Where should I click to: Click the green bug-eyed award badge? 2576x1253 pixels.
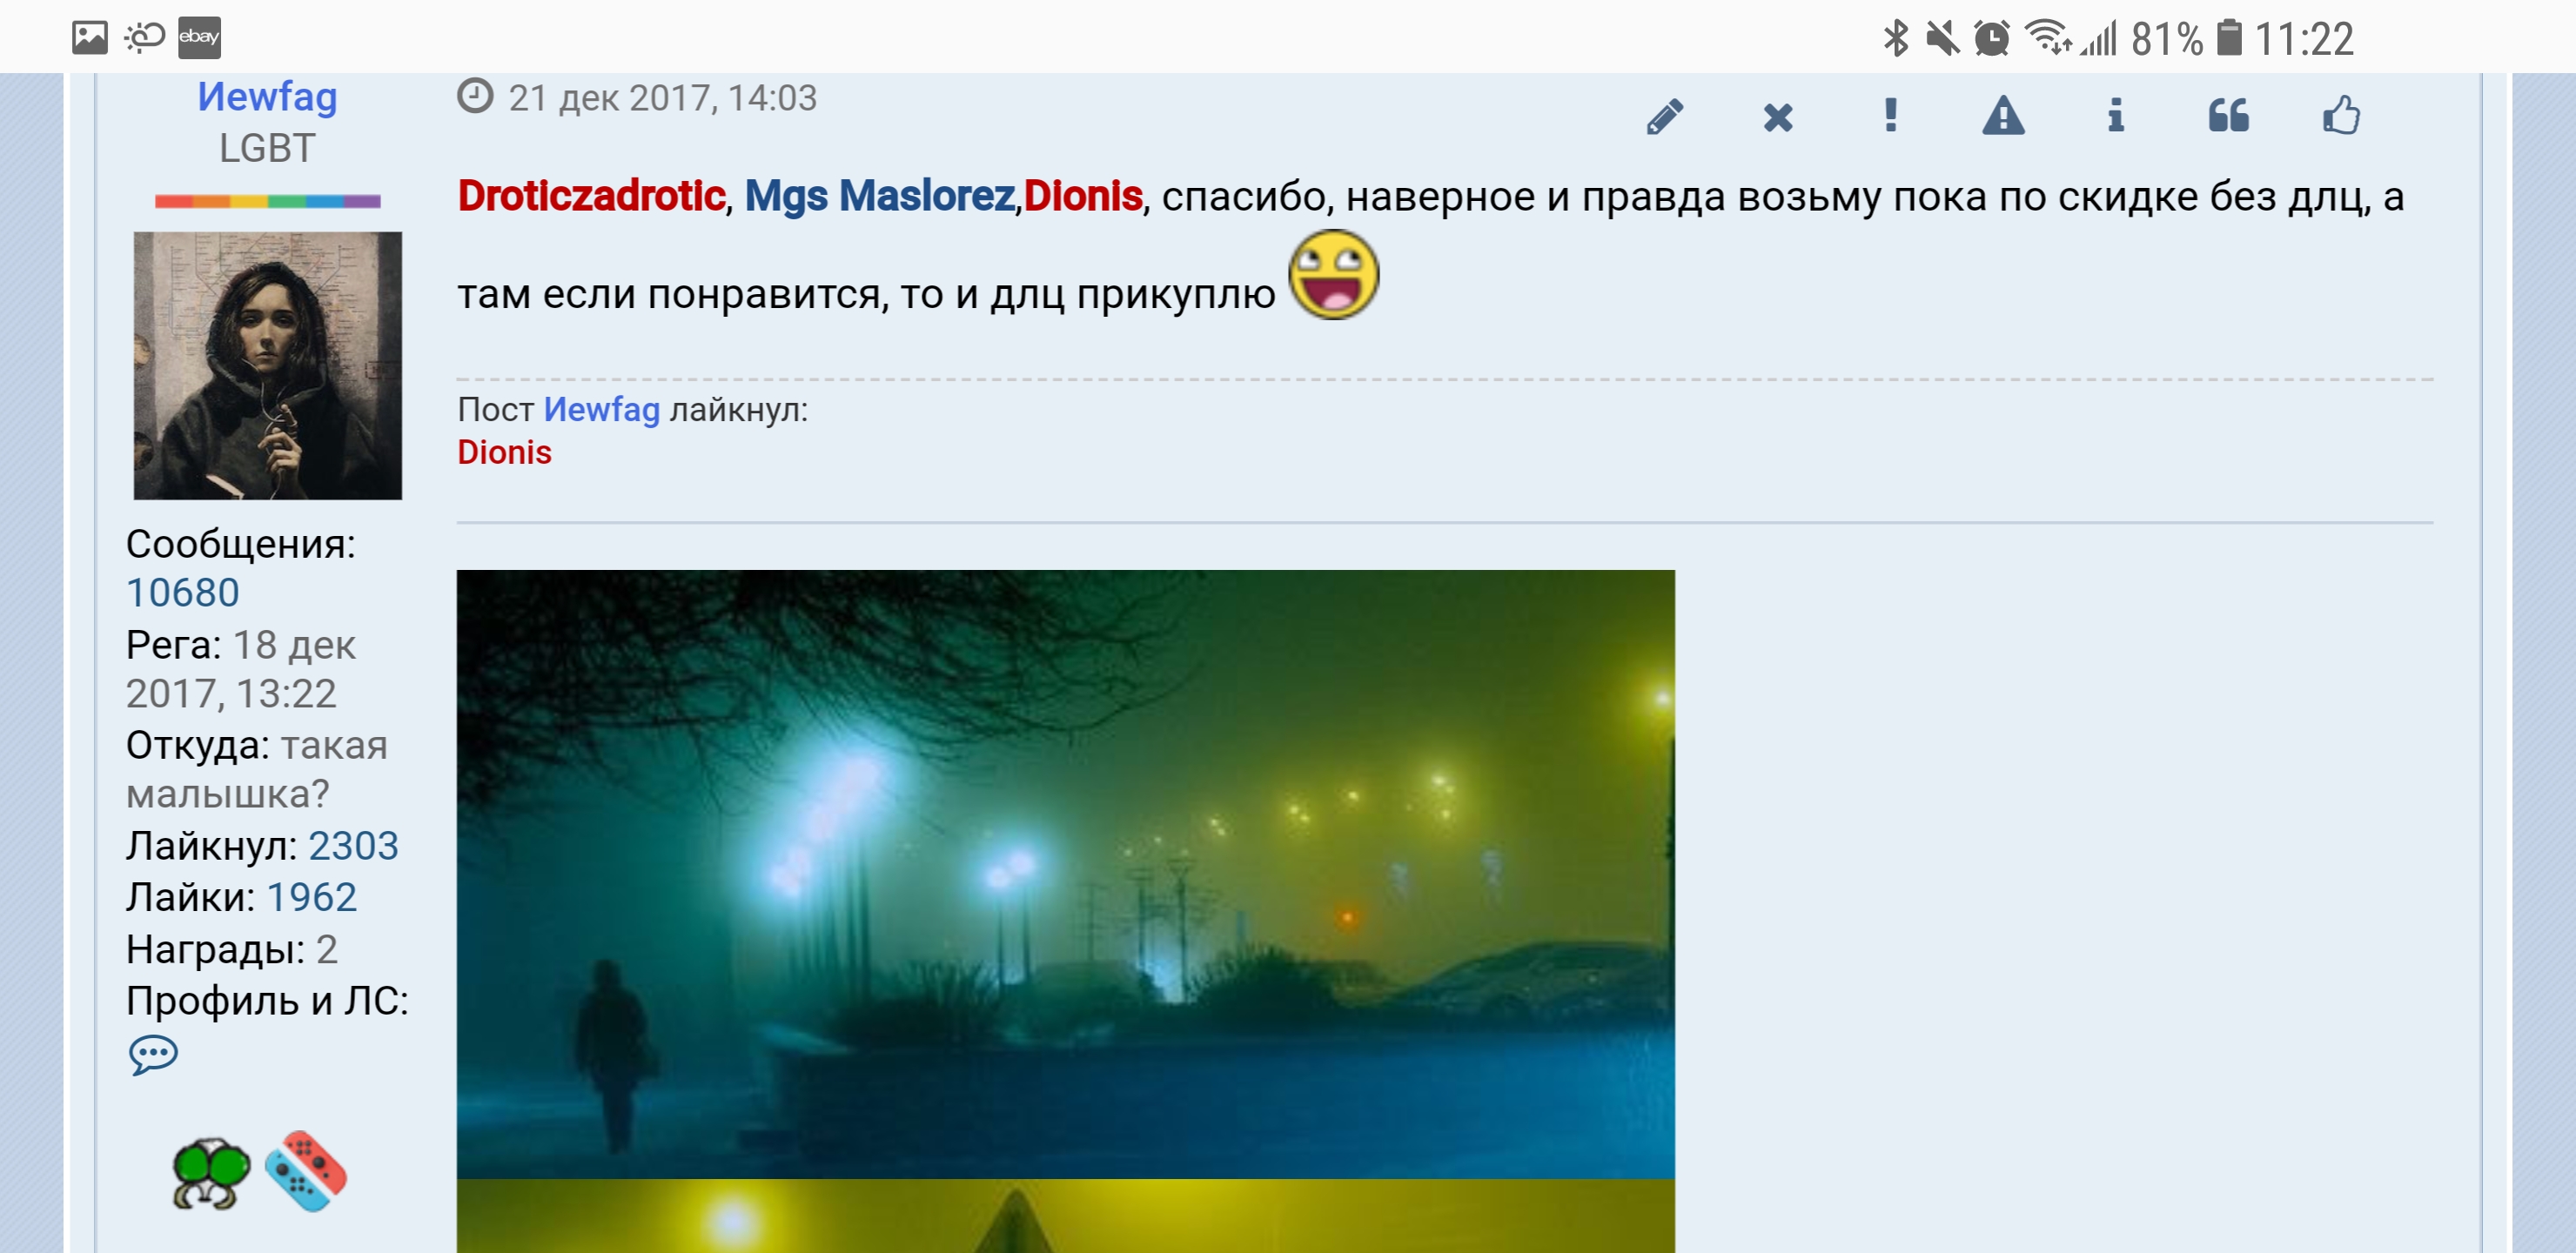[210, 1172]
